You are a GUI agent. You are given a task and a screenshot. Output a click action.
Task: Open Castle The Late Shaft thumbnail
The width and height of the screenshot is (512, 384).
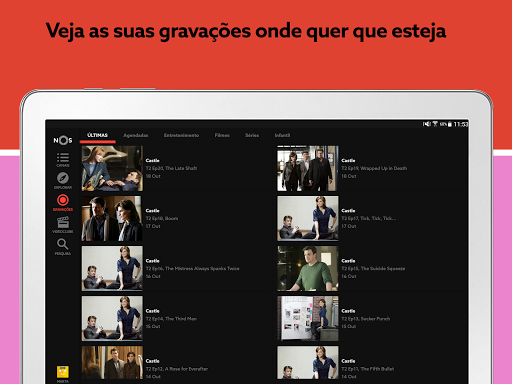coord(112,168)
